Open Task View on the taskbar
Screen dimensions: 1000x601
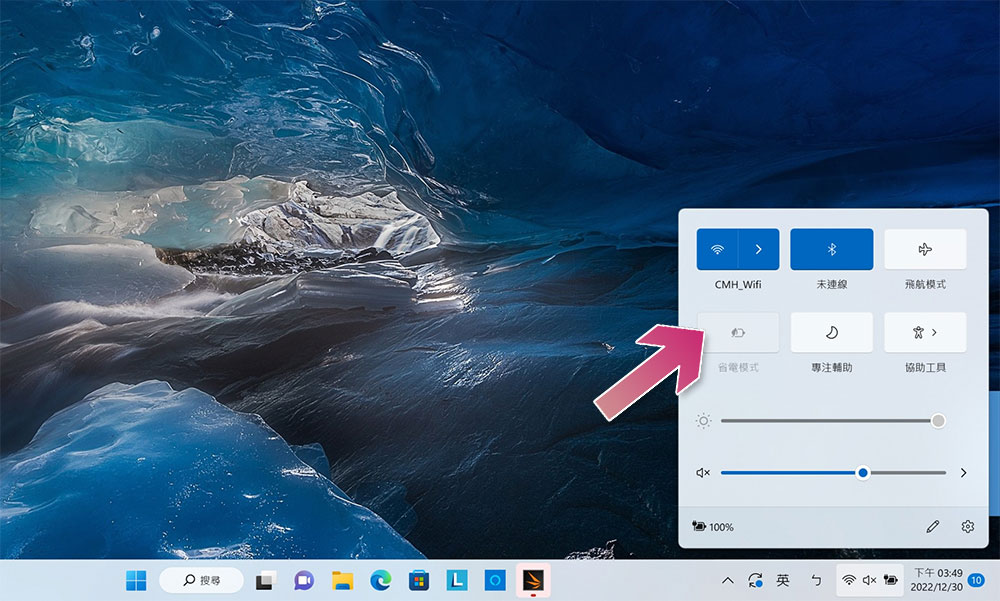click(x=266, y=581)
